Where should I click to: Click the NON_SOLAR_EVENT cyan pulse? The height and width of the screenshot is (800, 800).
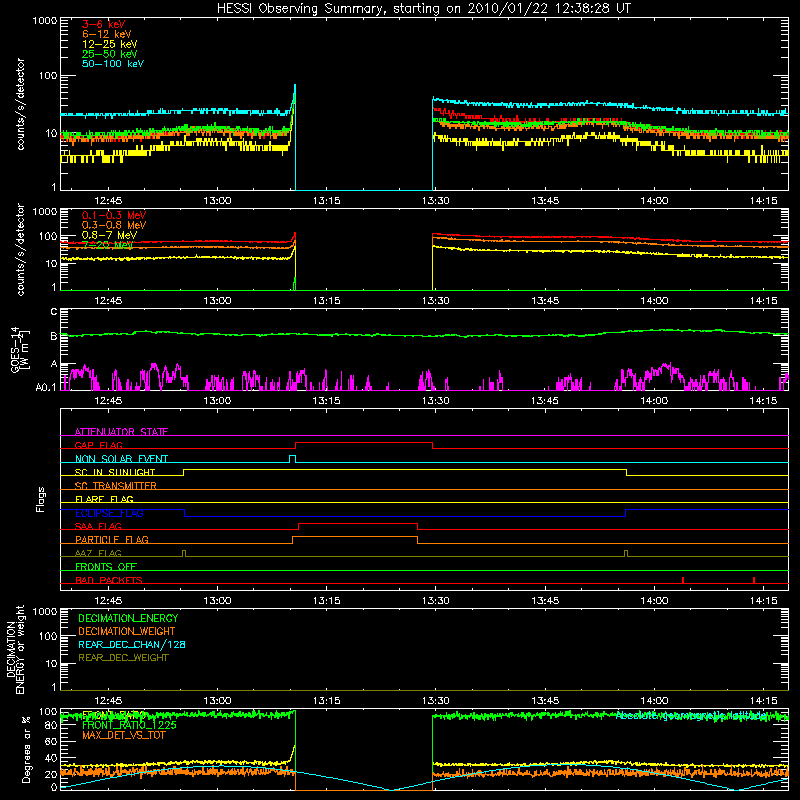[292, 459]
